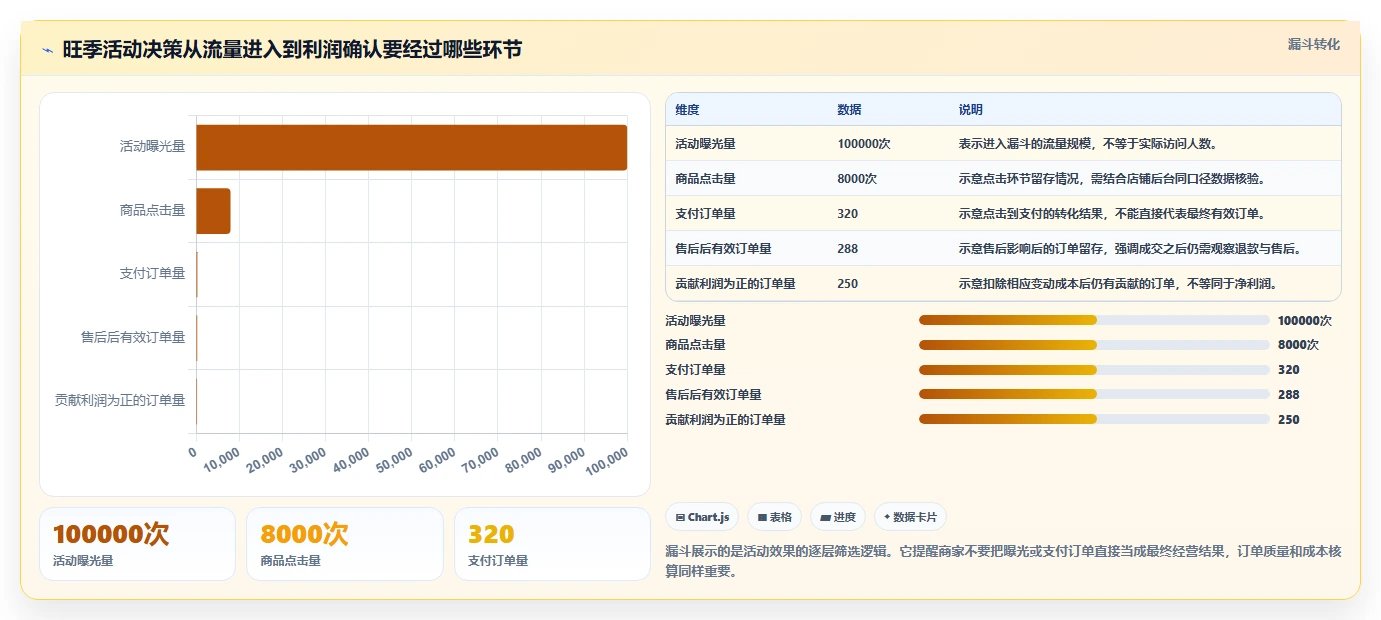Click the 活动曝光量 progress bar
1381x620 pixels.
point(1094,320)
